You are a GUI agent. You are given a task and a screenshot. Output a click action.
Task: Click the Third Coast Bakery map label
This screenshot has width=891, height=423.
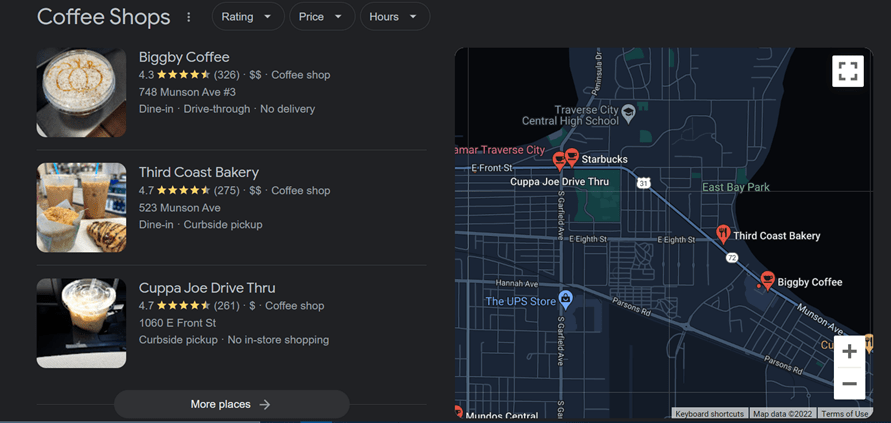(777, 236)
